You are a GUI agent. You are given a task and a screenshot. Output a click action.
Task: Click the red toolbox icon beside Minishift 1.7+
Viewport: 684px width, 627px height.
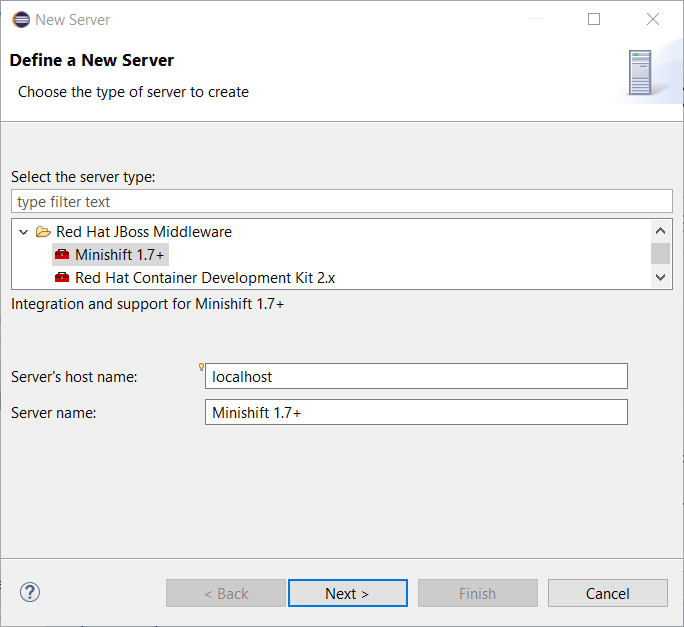coord(62,255)
